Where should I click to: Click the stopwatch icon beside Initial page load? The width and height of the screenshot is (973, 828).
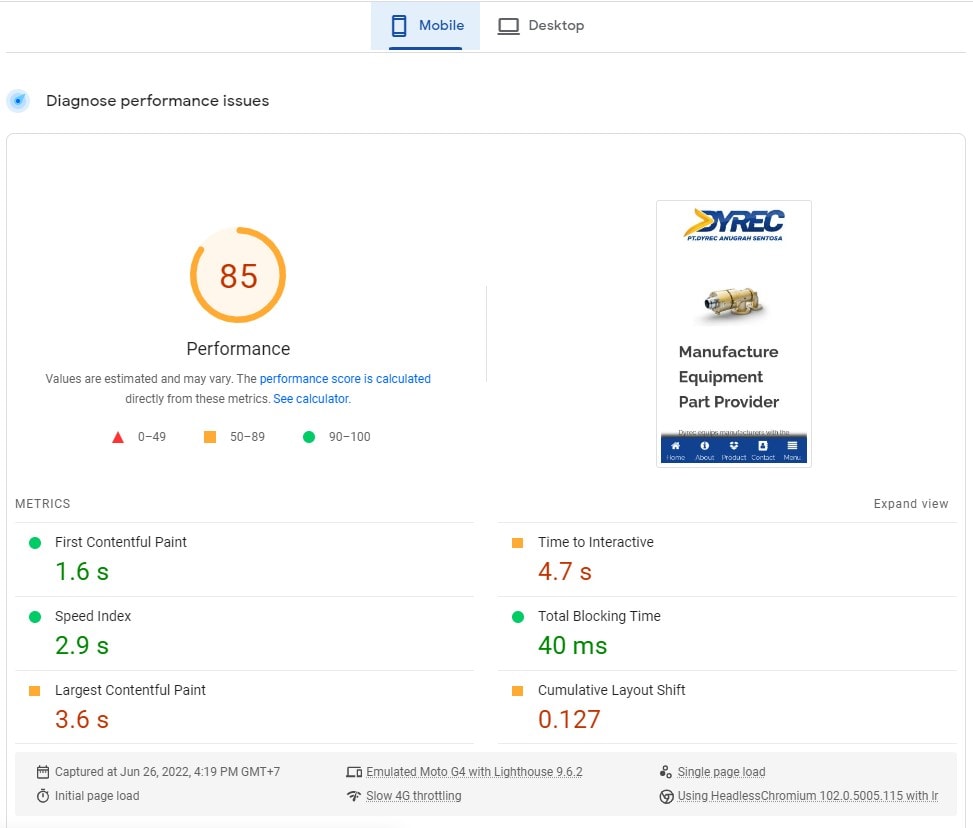point(43,796)
